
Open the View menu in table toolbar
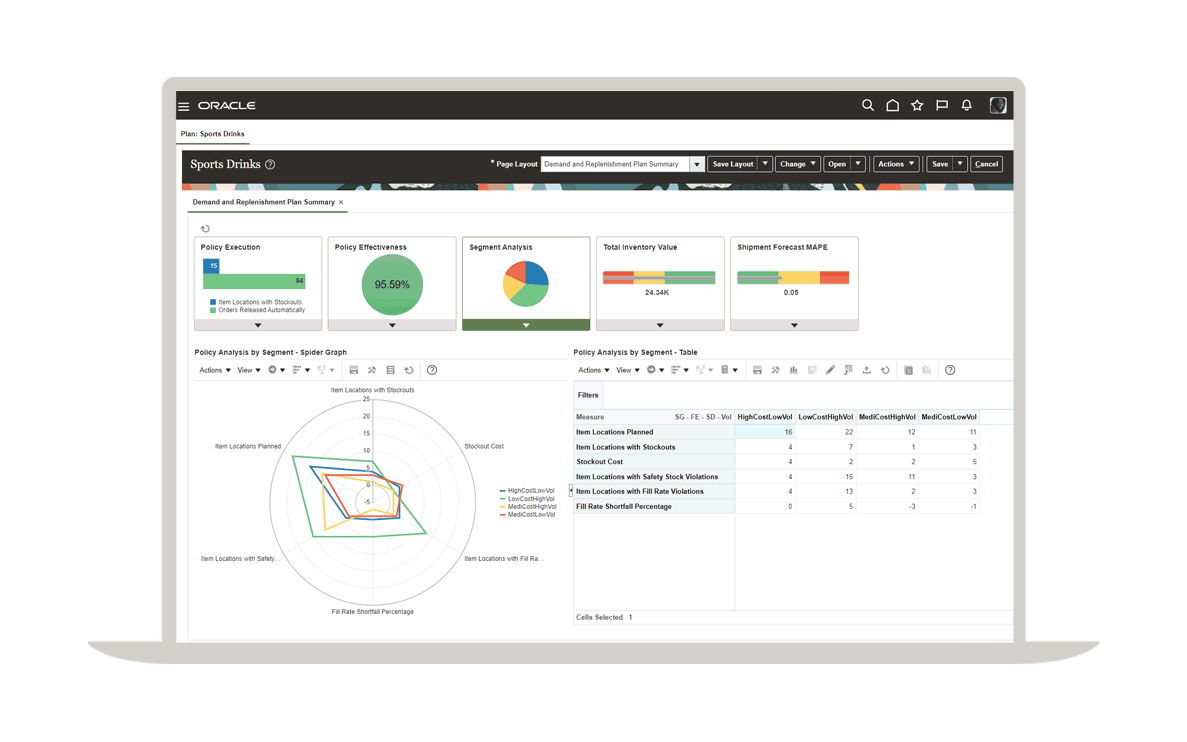tap(627, 370)
